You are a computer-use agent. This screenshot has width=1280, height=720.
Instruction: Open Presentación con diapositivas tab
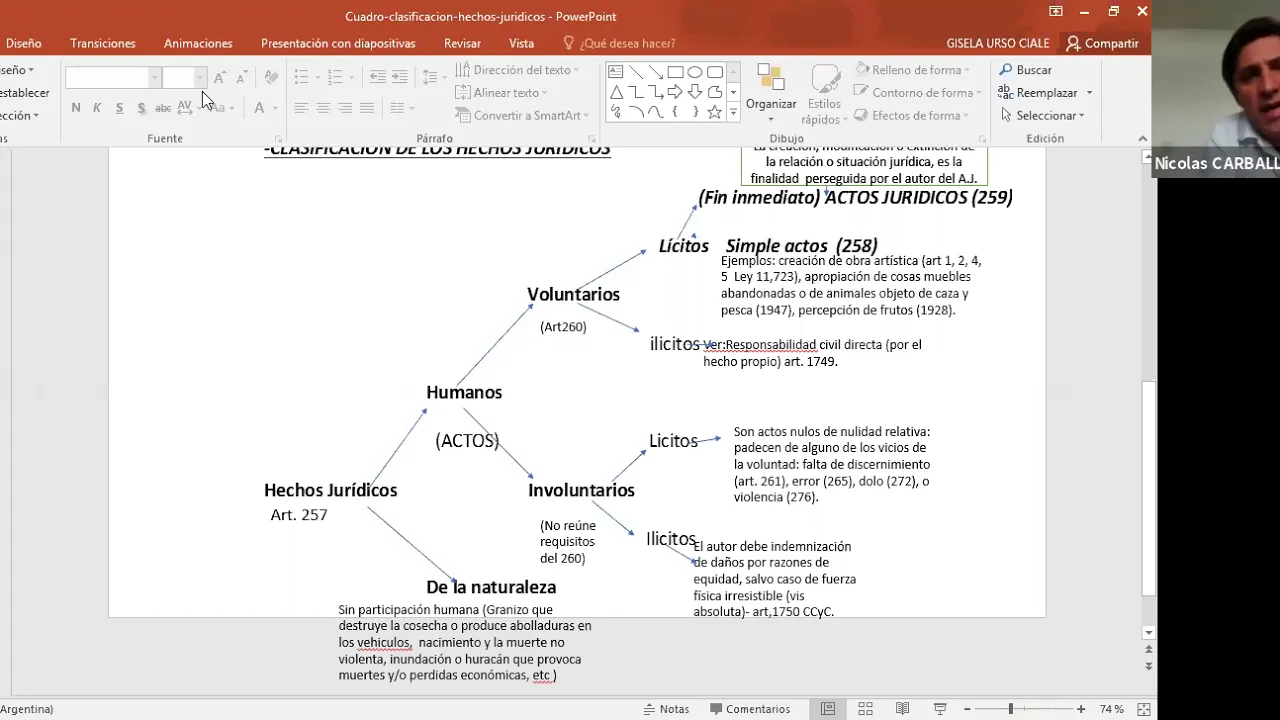[x=338, y=43]
